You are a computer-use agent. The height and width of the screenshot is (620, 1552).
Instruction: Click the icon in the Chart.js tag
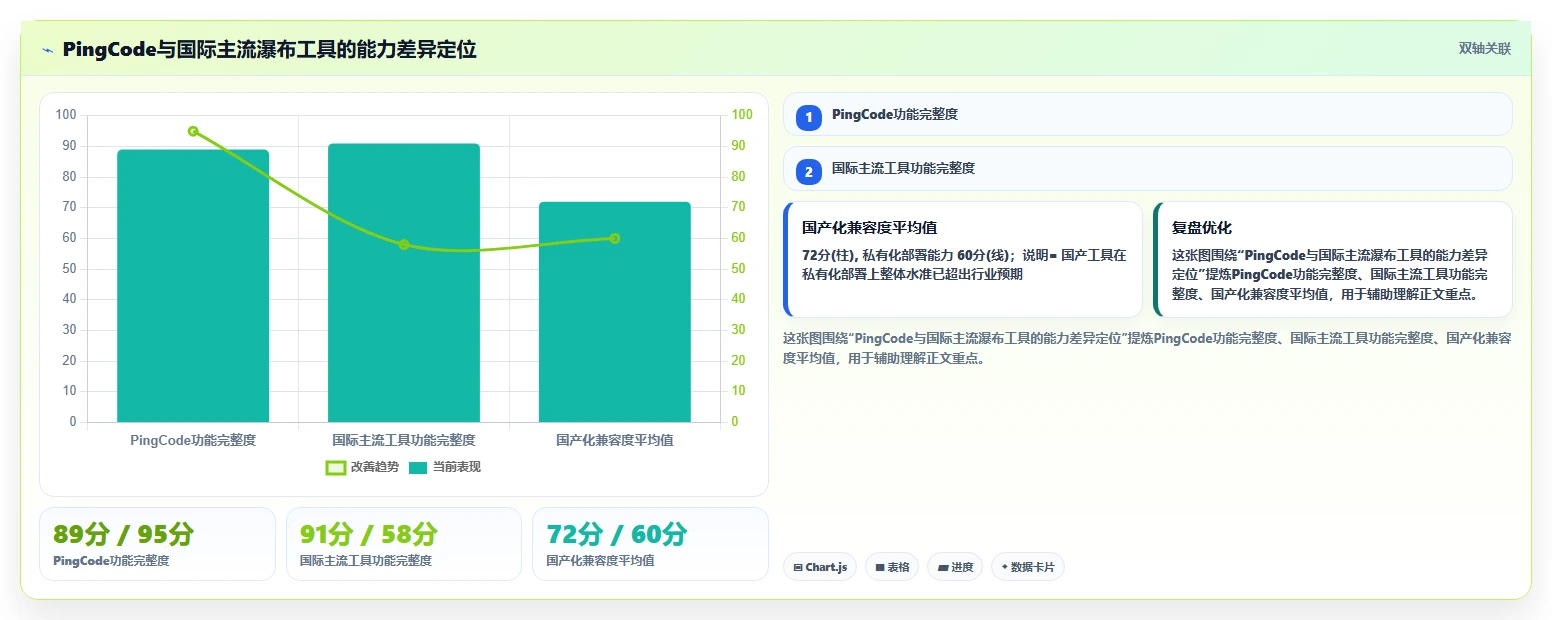pos(798,567)
